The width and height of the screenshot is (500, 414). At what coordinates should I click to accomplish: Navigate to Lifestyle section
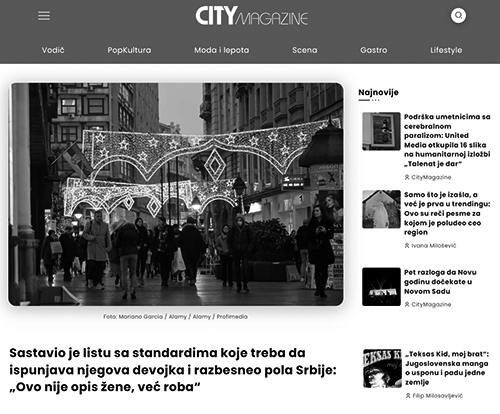pos(446,50)
